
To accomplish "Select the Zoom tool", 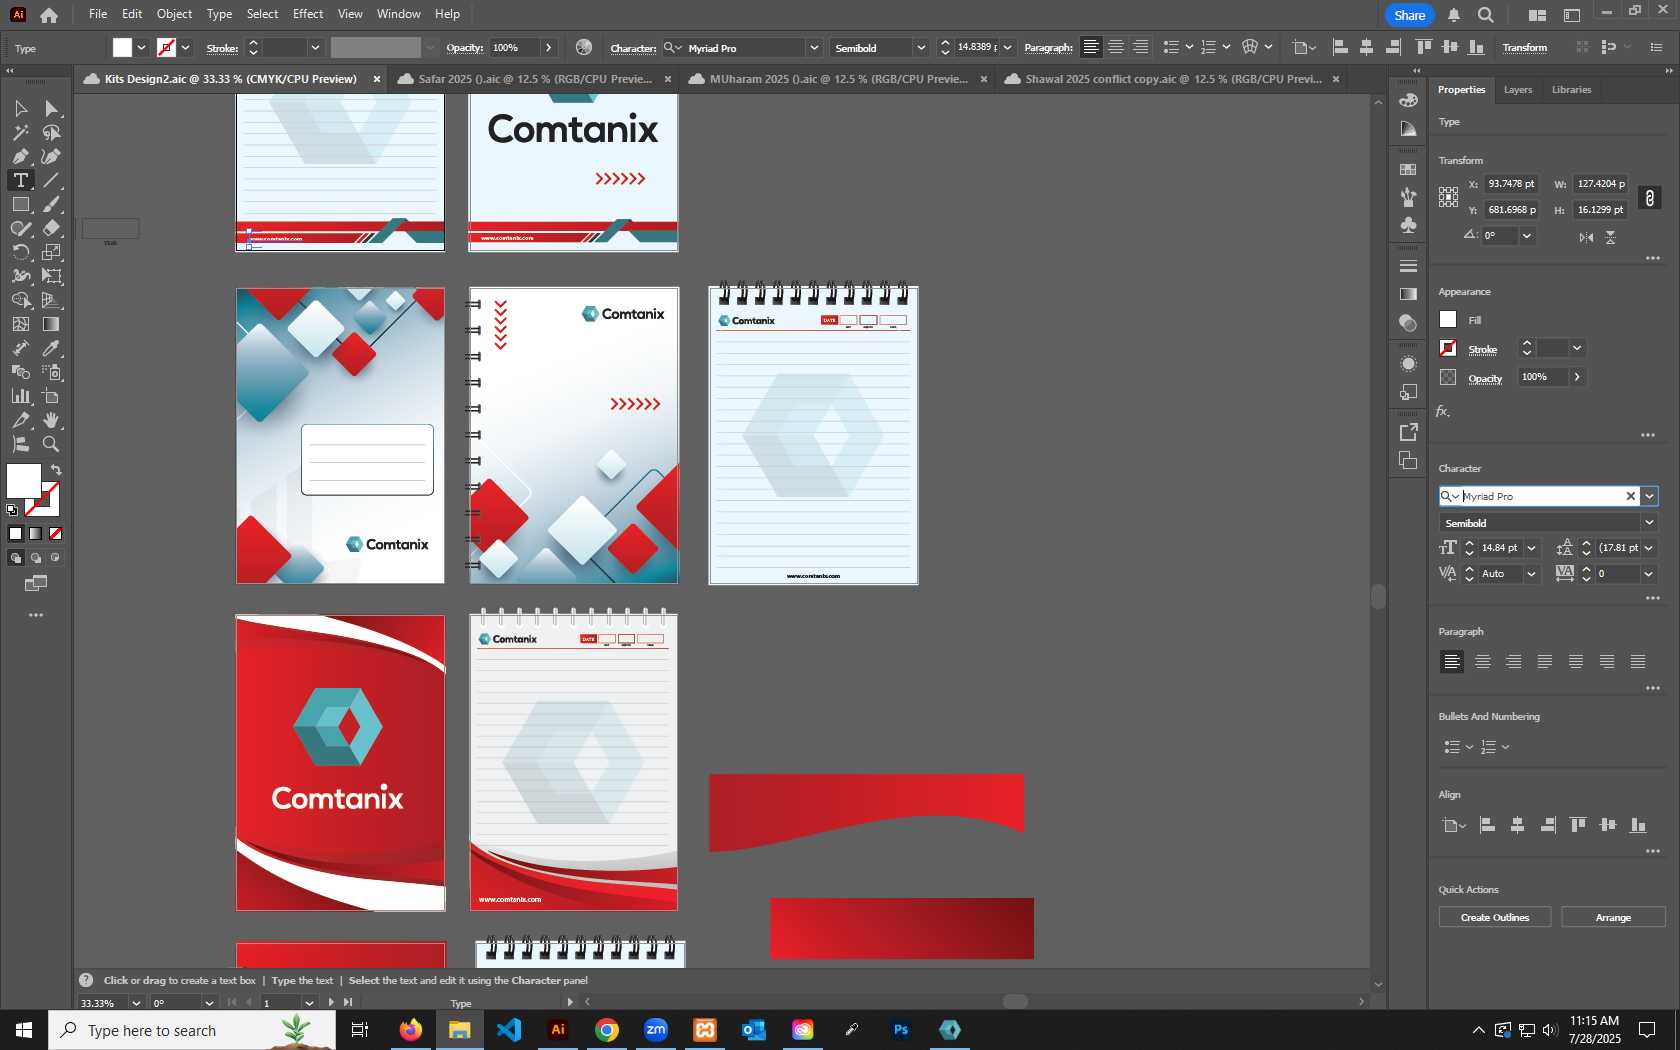I will click(51, 444).
